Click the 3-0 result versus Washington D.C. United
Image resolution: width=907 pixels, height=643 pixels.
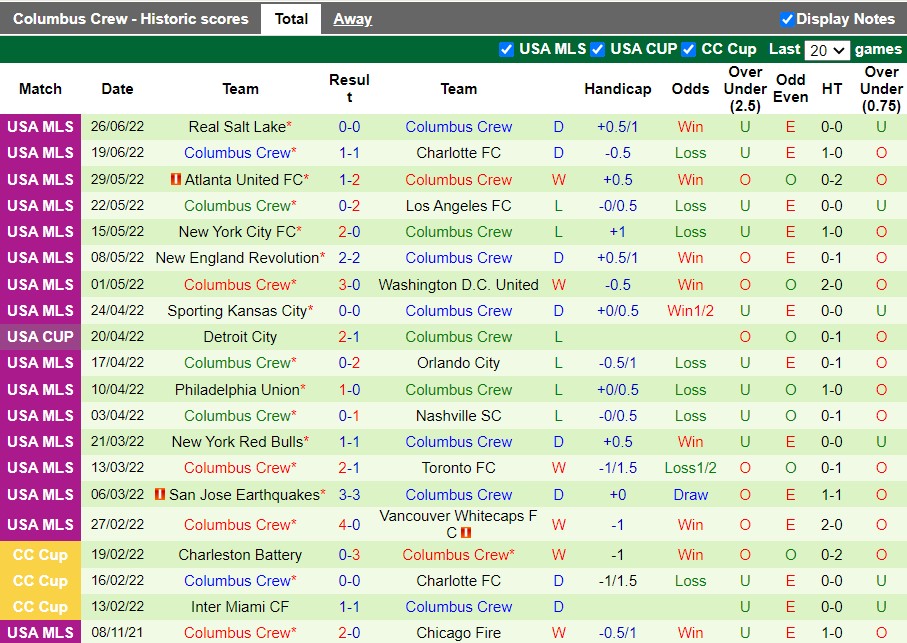(349, 285)
